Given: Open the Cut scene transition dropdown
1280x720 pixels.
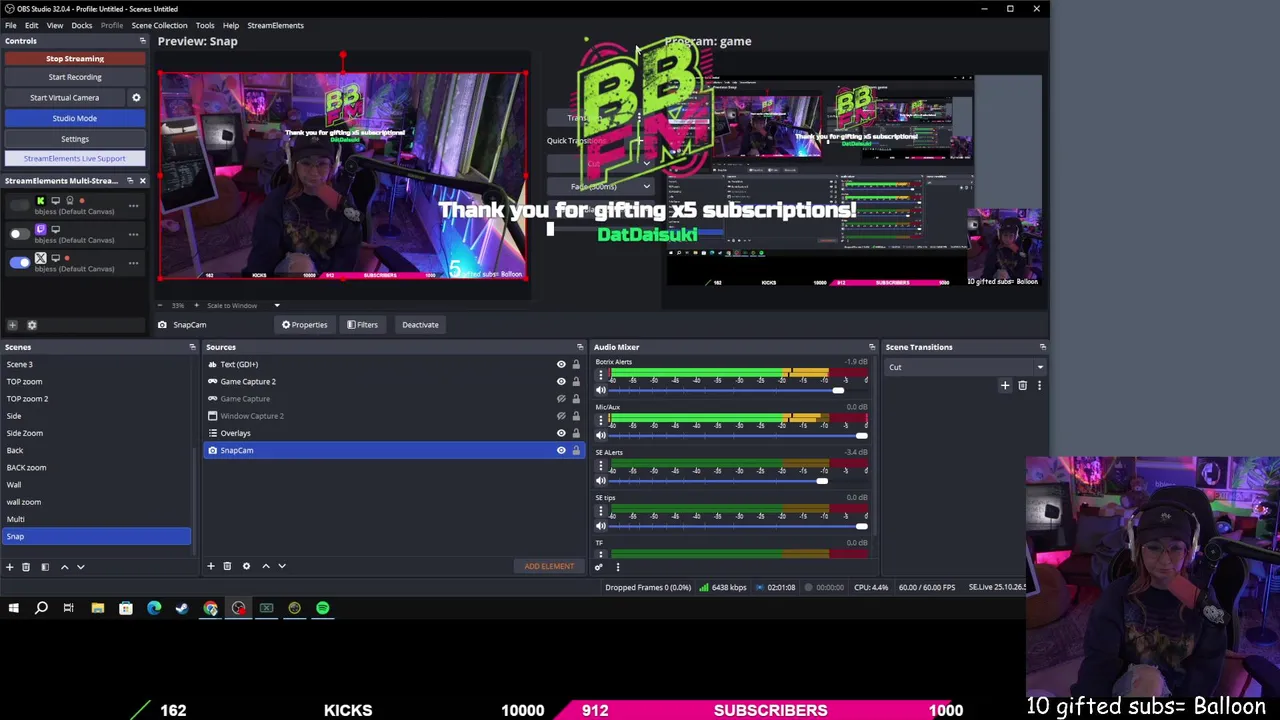Looking at the screenshot, I should [x=966, y=367].
